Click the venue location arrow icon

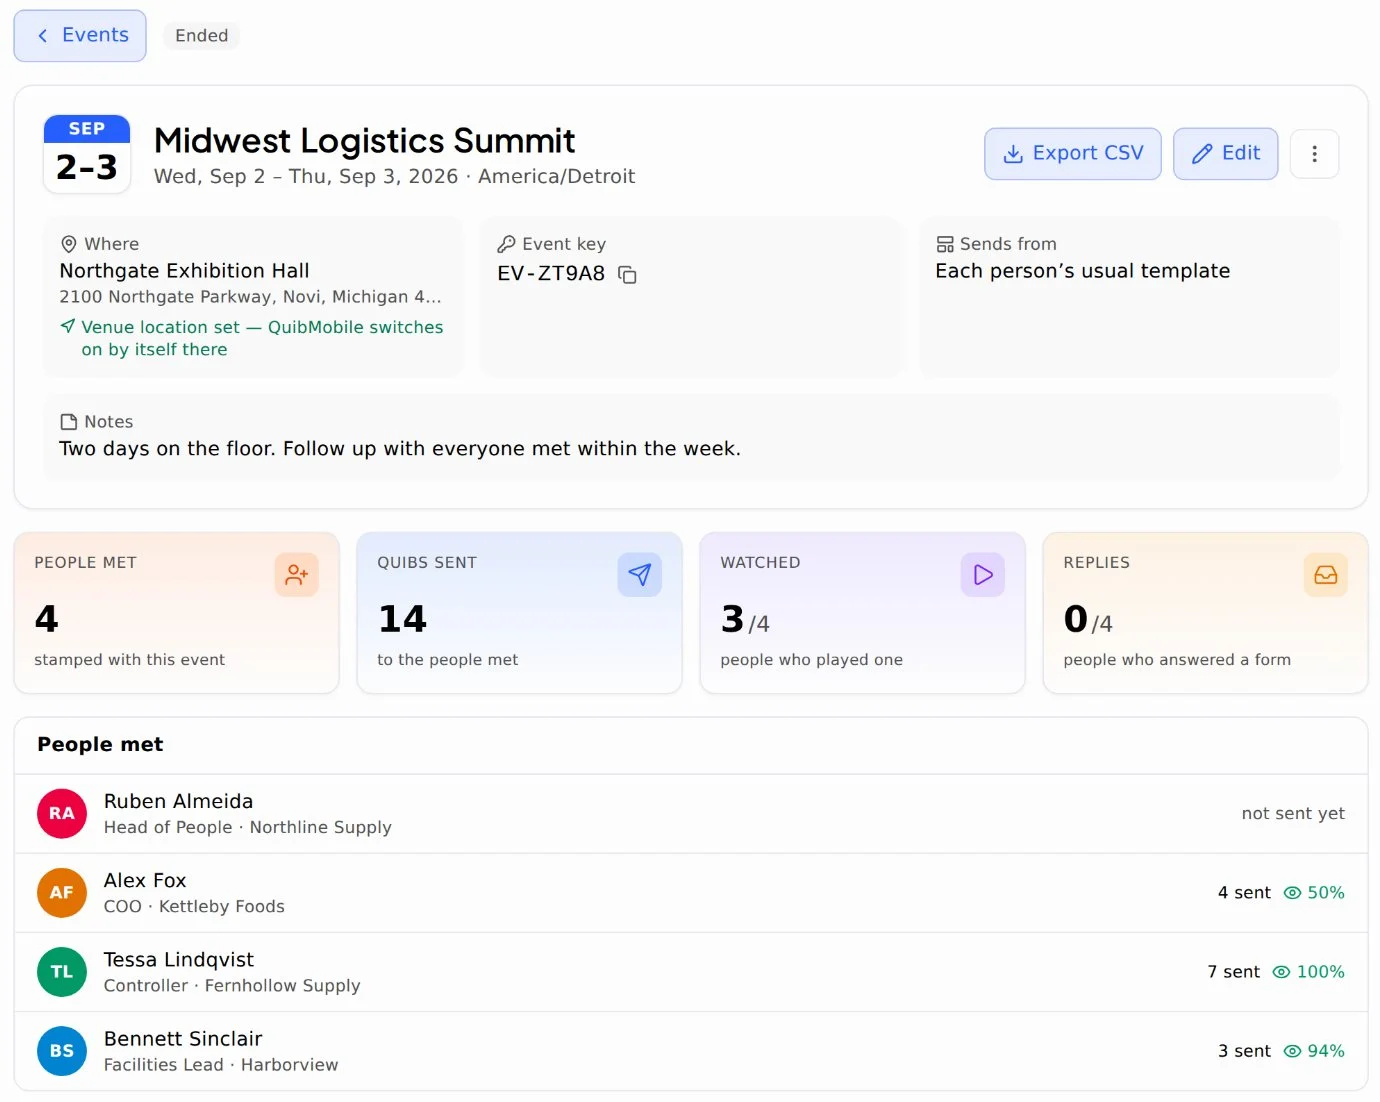pyautogui.click(x=68, y=326)
